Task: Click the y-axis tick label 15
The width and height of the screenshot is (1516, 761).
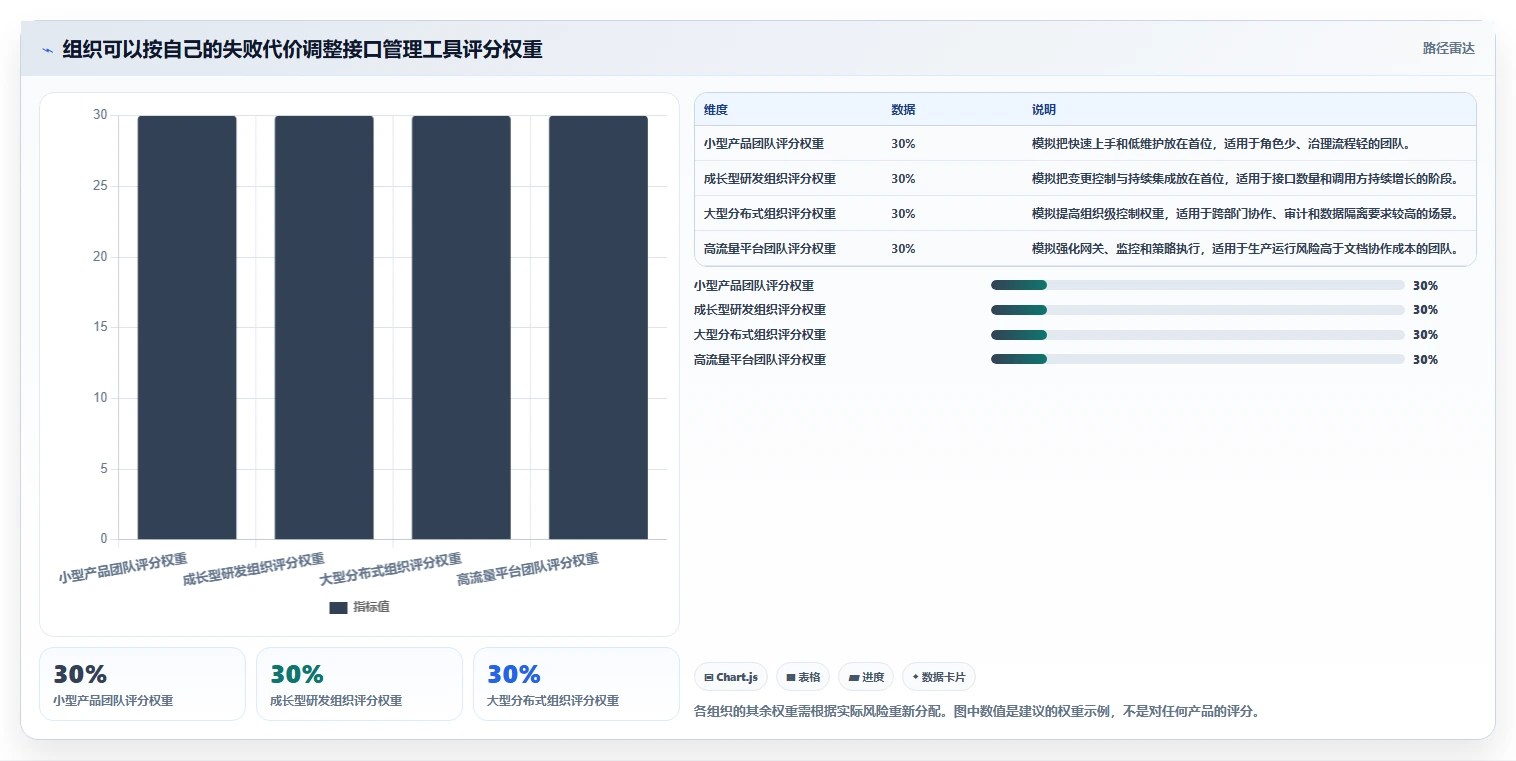Action: coord(100,327)
